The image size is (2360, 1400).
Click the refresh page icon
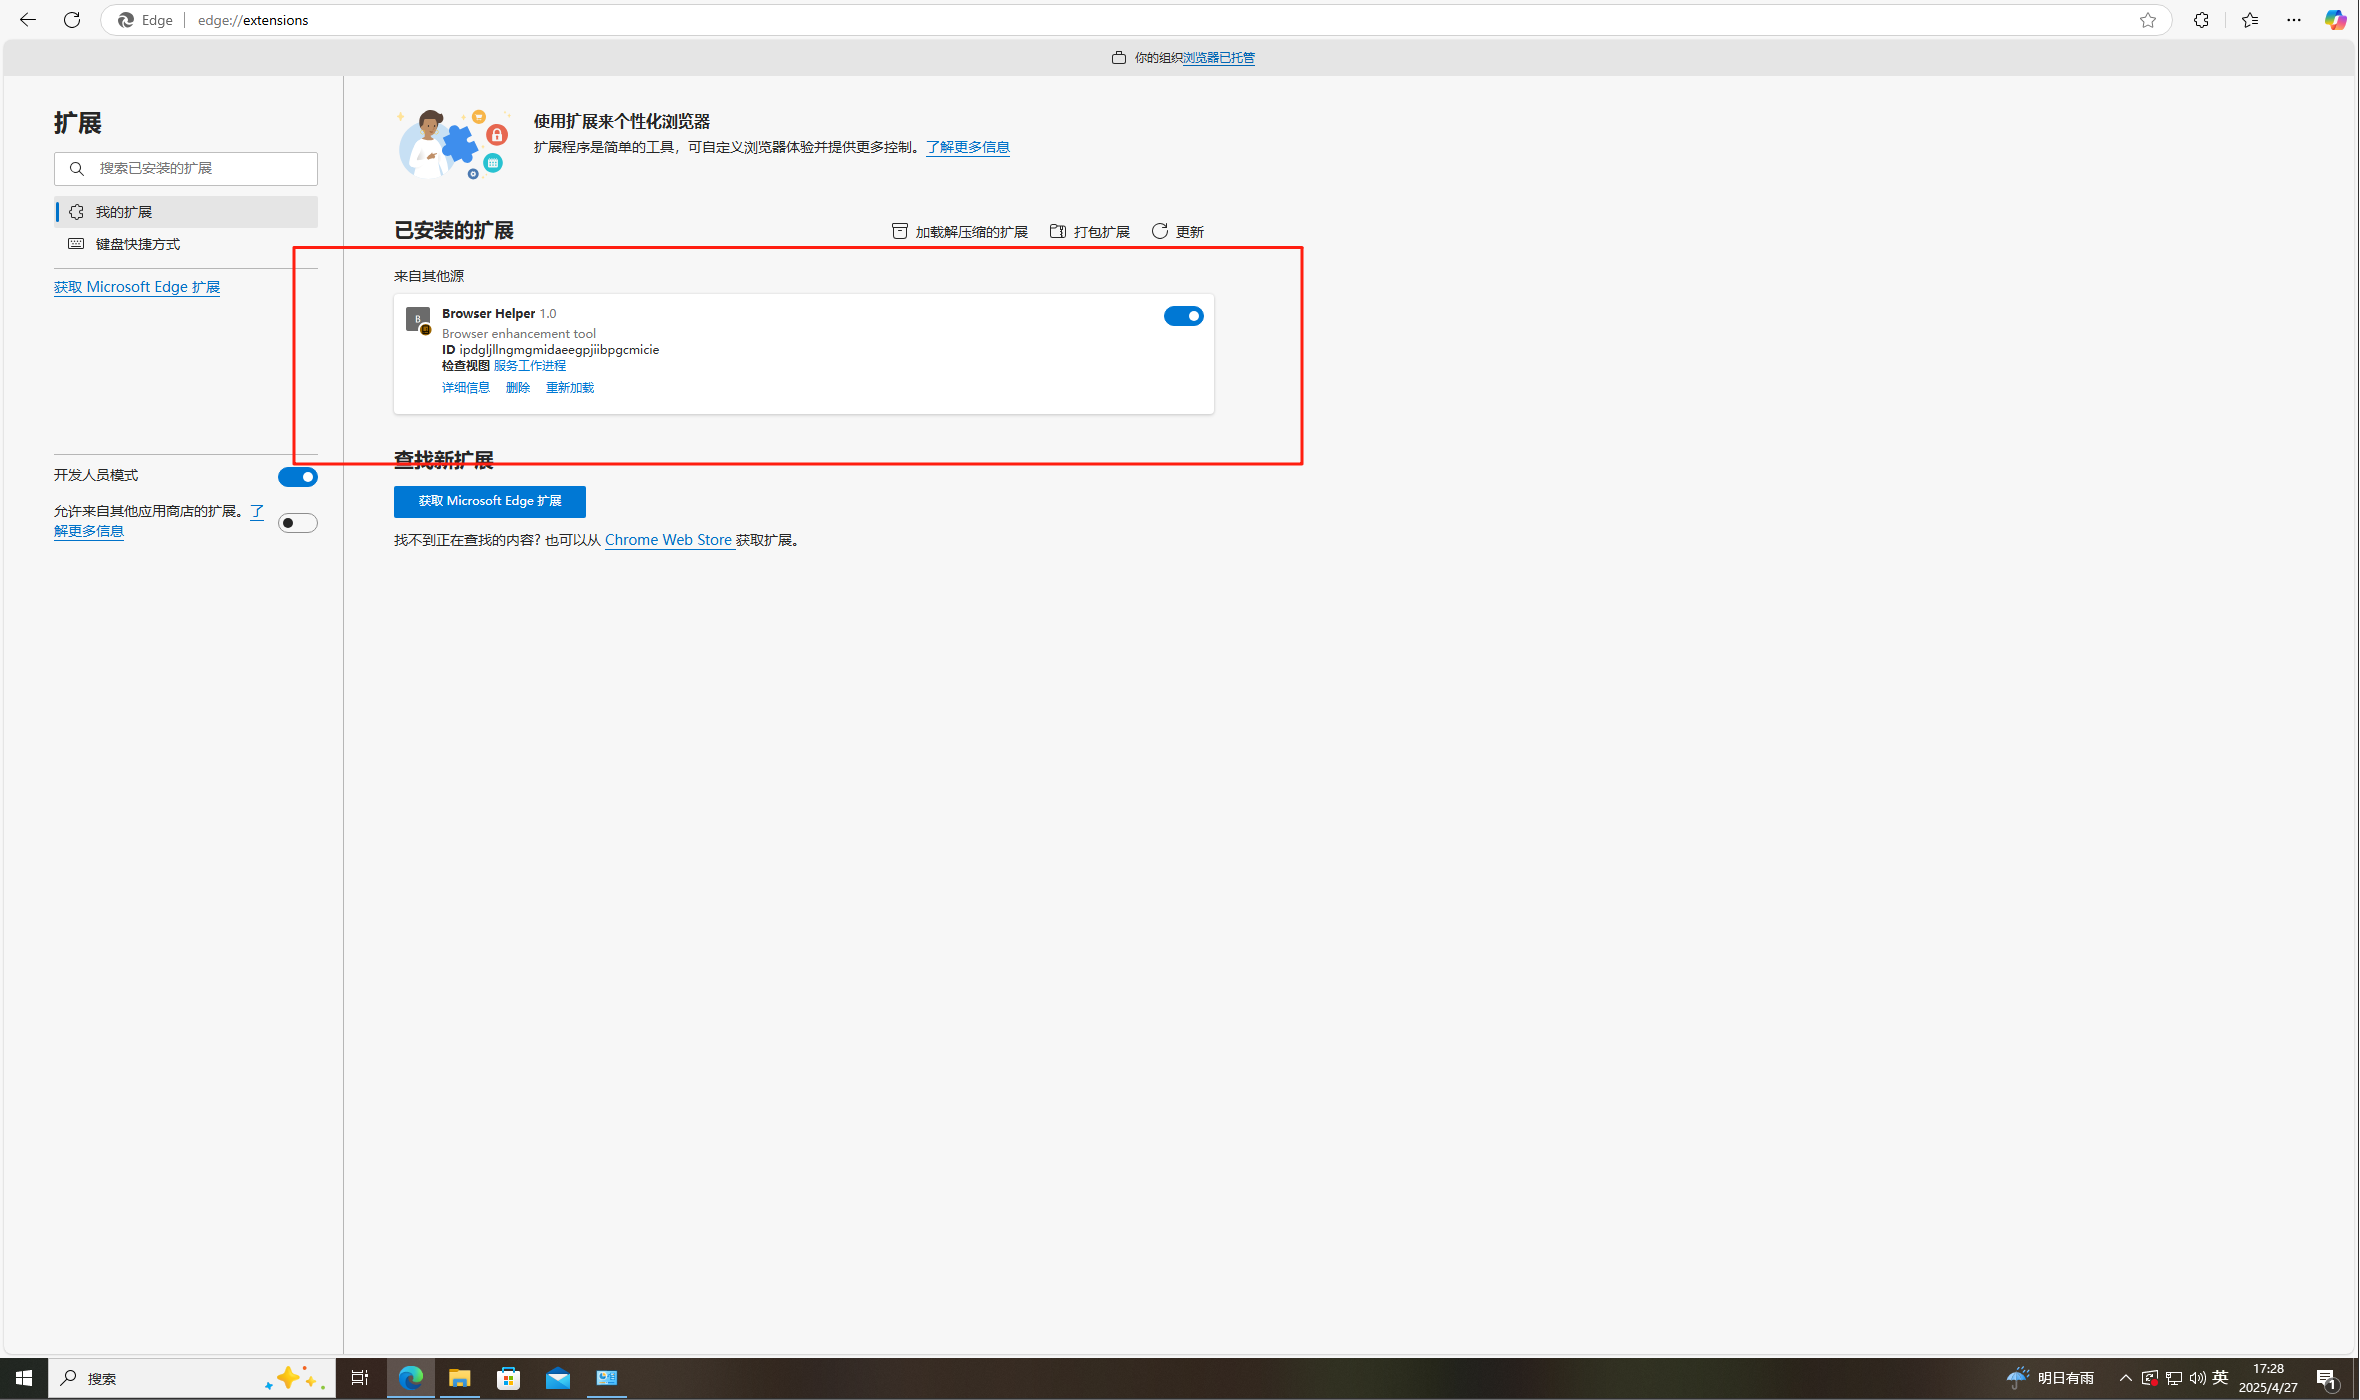click(72, 20)
